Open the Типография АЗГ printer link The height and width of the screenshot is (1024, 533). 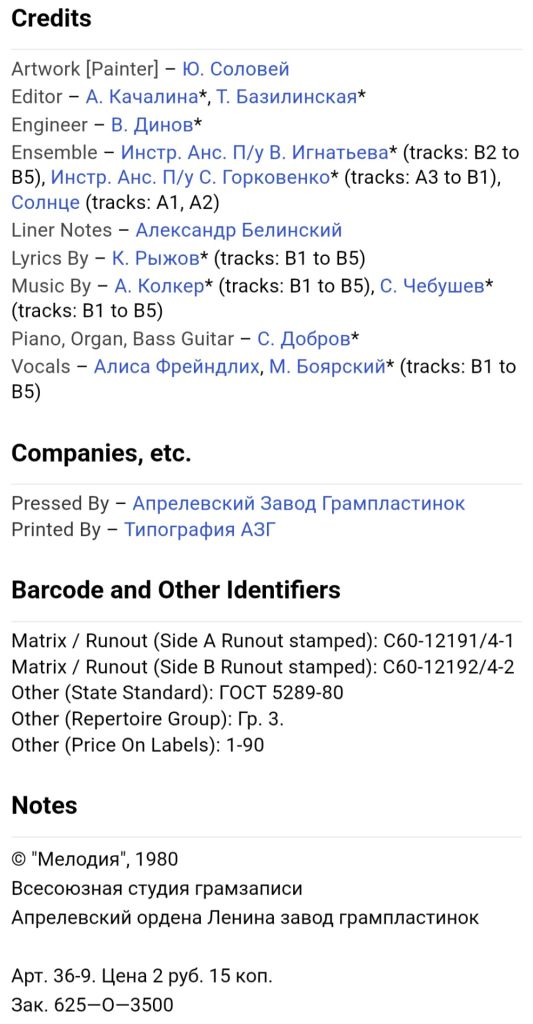[x=201, y=530]
